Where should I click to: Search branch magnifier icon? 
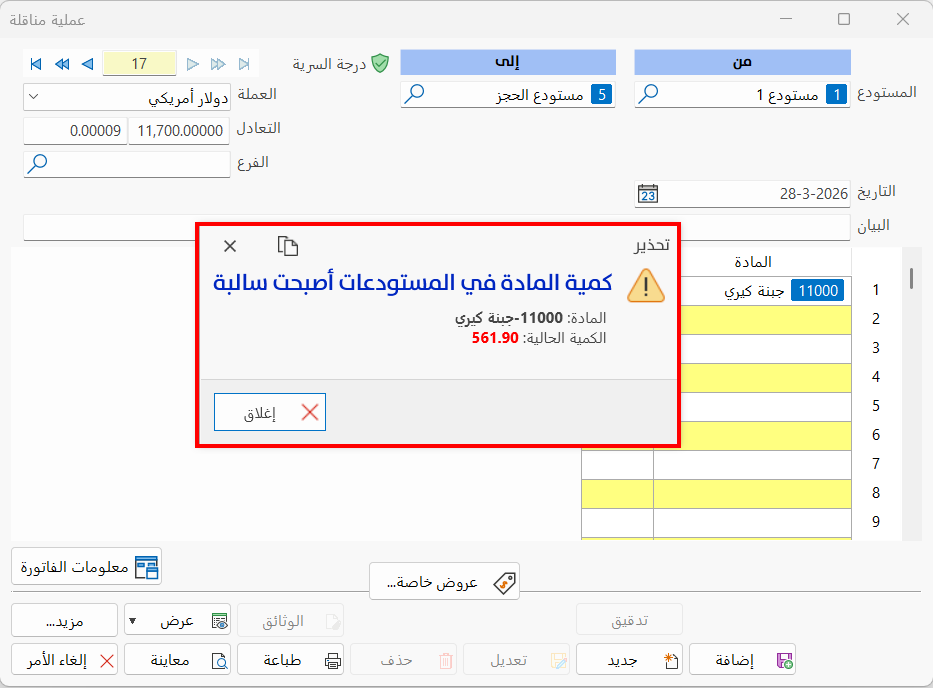tap(37, 163)
